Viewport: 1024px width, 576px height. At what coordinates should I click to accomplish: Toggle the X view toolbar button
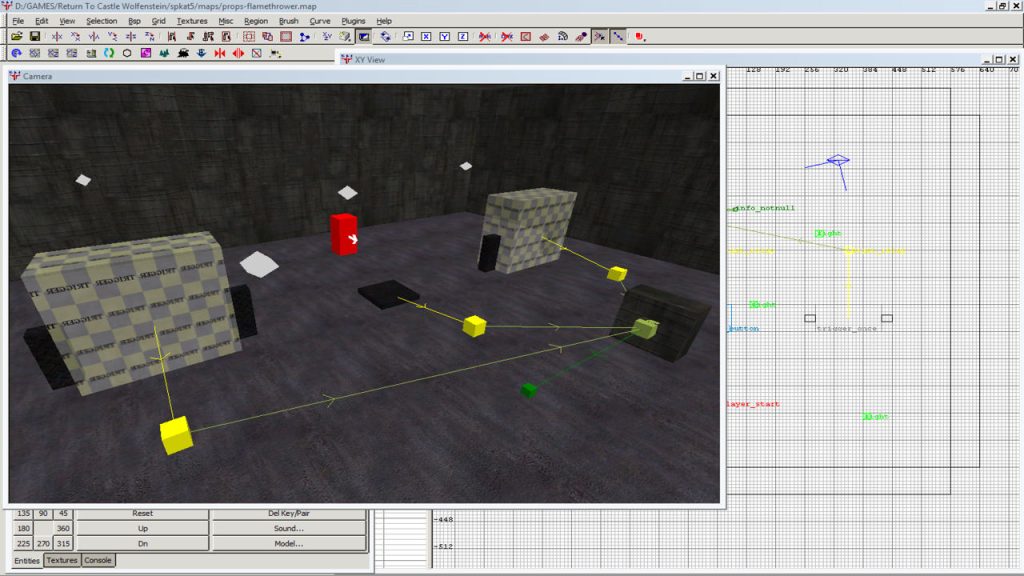click(427, 37)
